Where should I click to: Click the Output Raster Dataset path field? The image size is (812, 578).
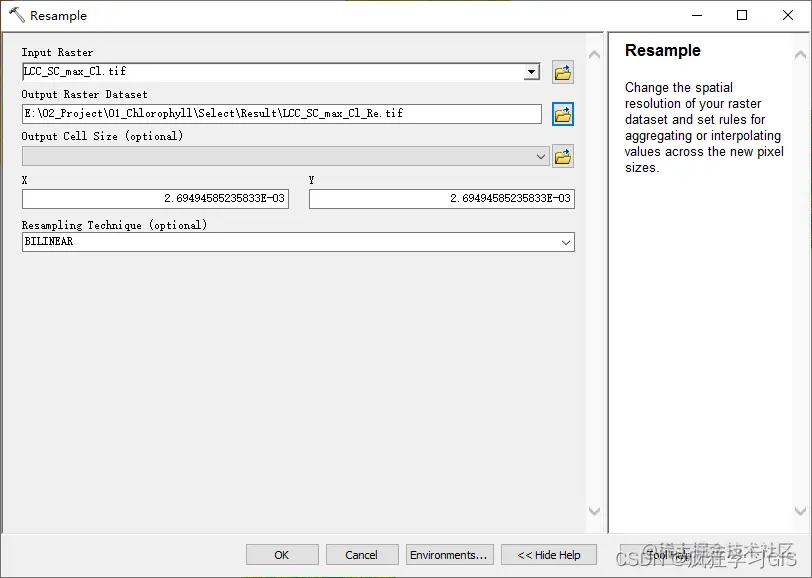282,114
